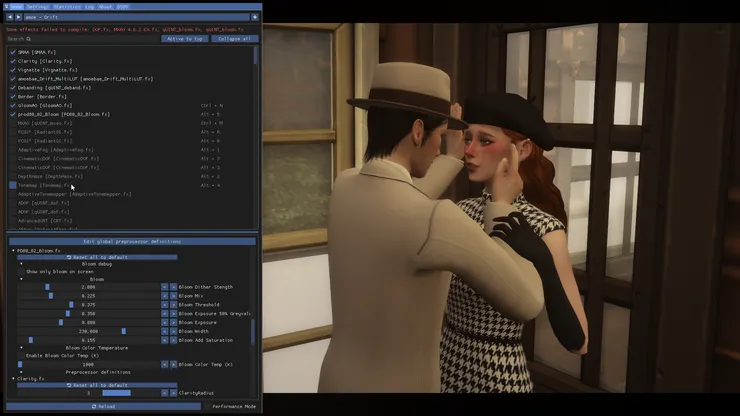Increase Bloom Exposure with right arrow
Screen dimensions: 740x416
[x=173, y=323]
